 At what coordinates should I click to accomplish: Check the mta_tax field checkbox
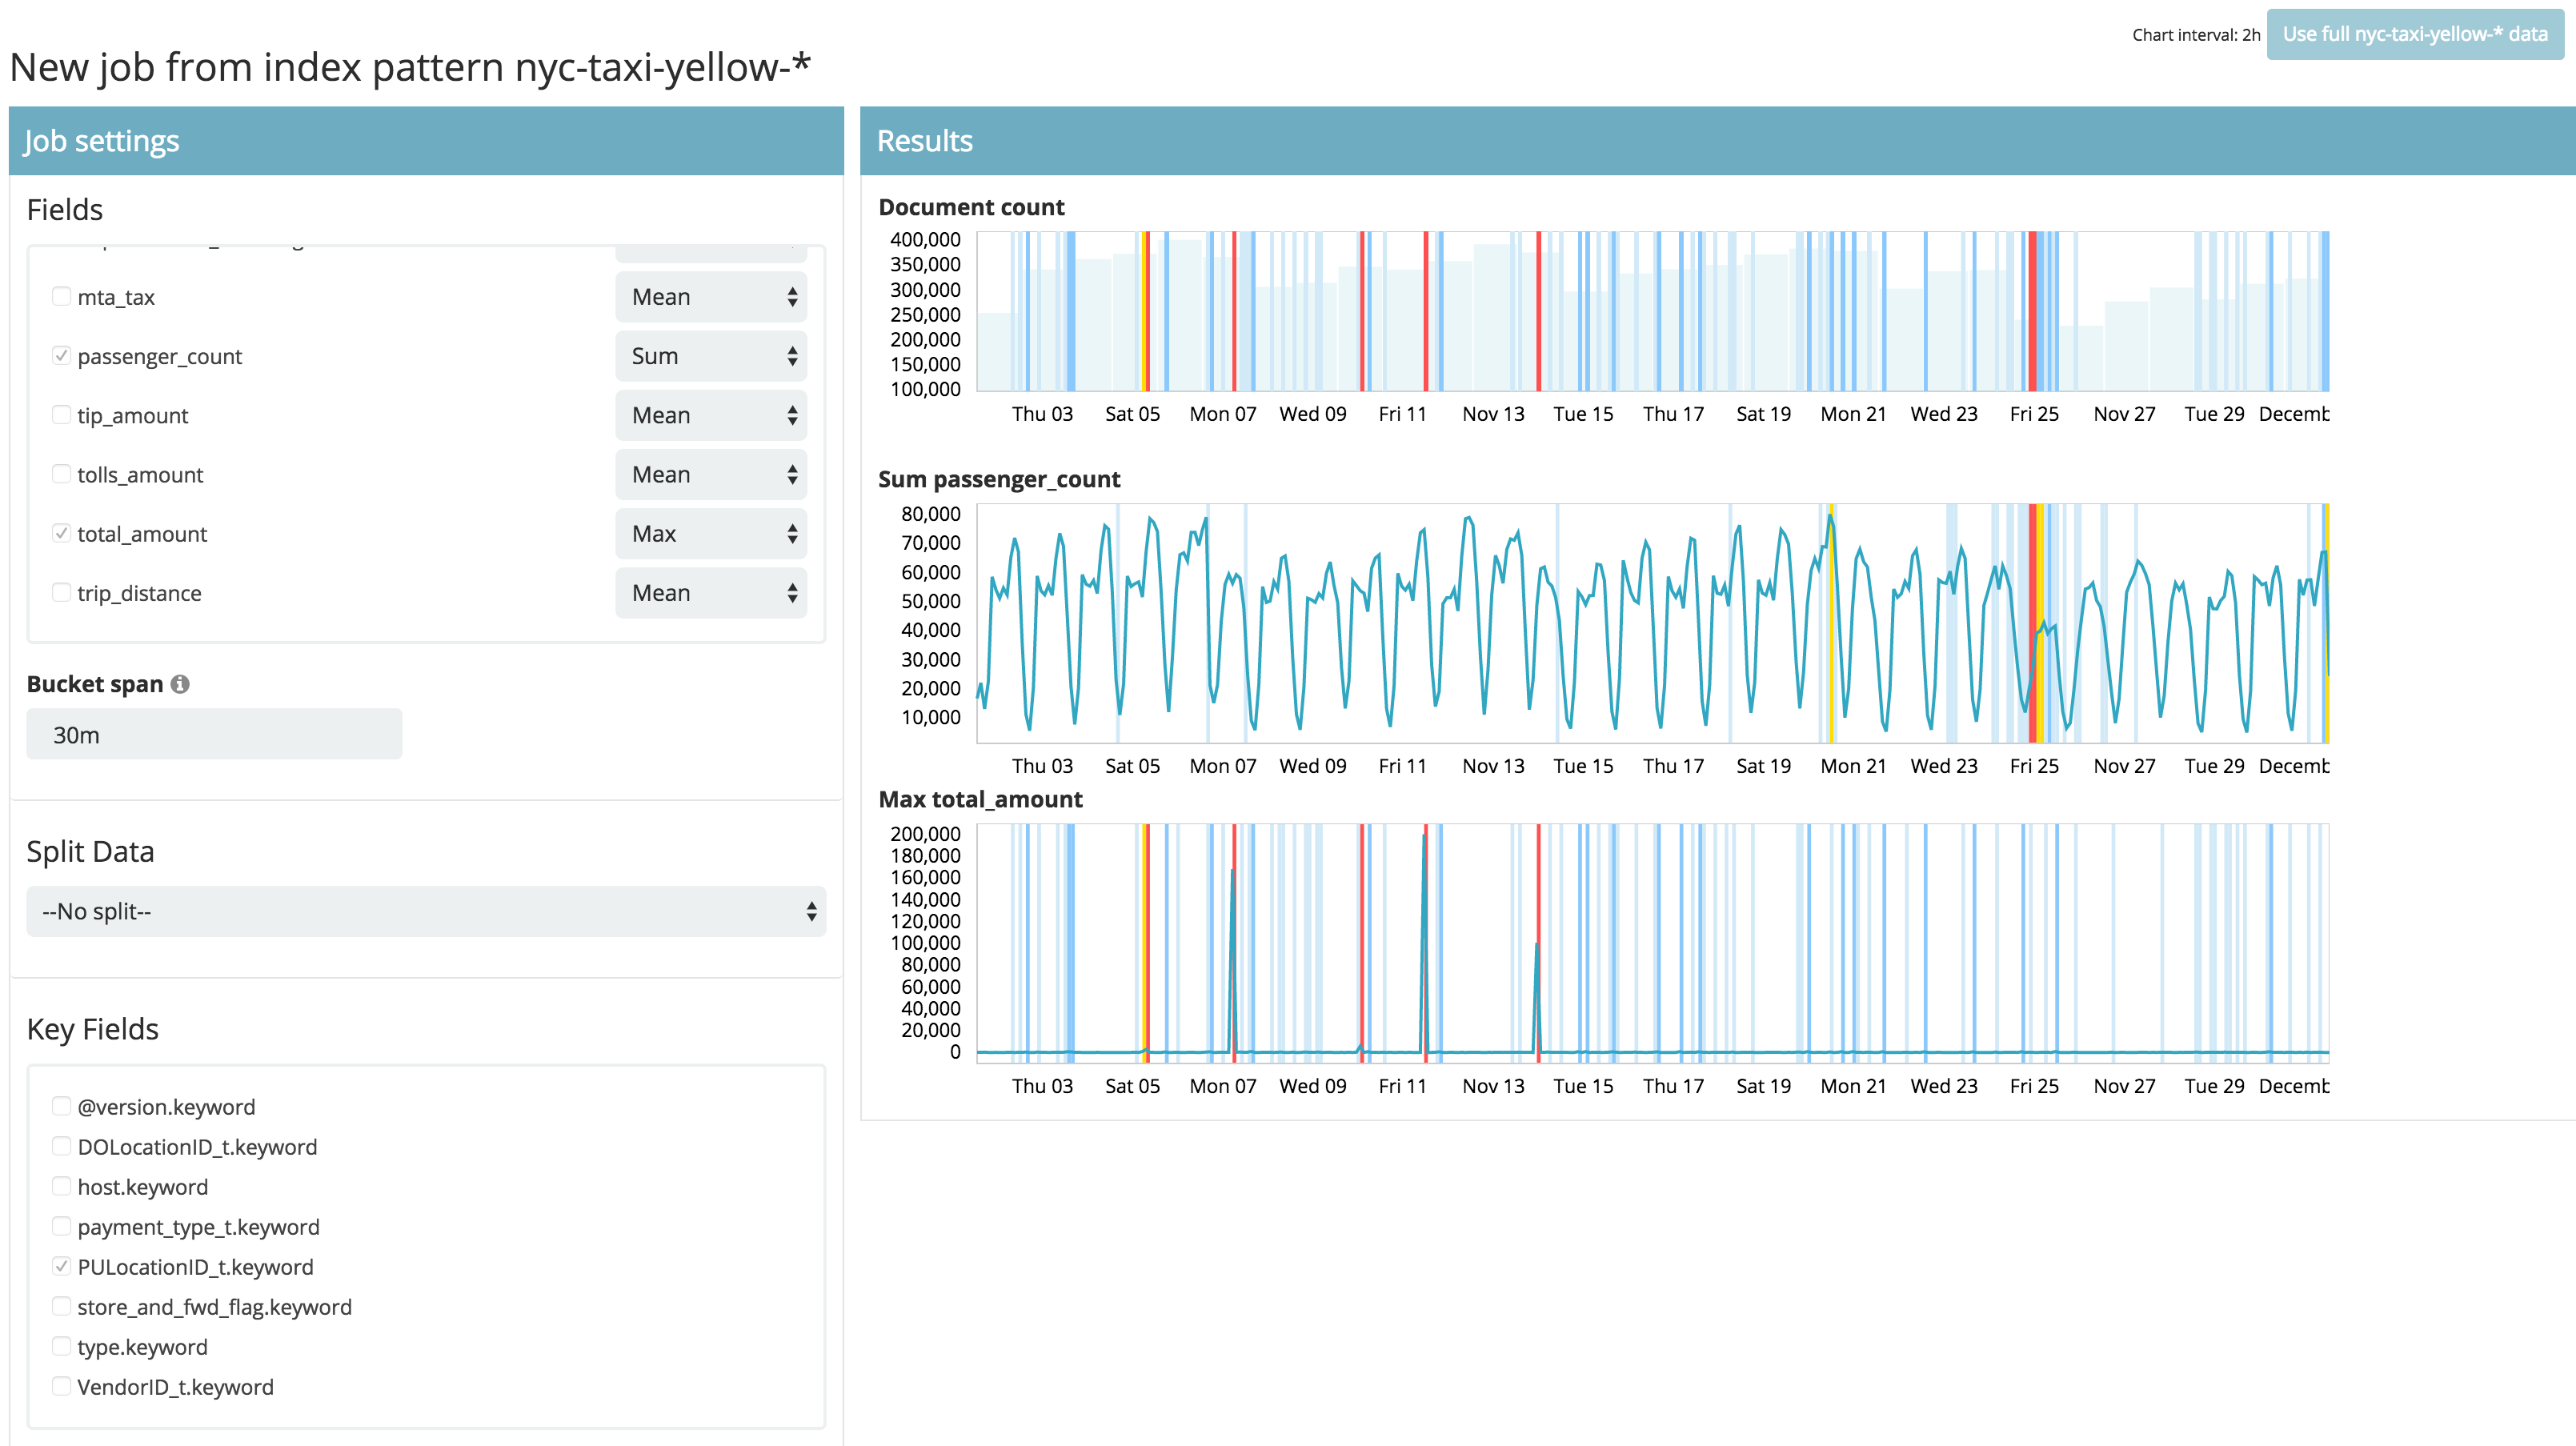coord(62,296)
